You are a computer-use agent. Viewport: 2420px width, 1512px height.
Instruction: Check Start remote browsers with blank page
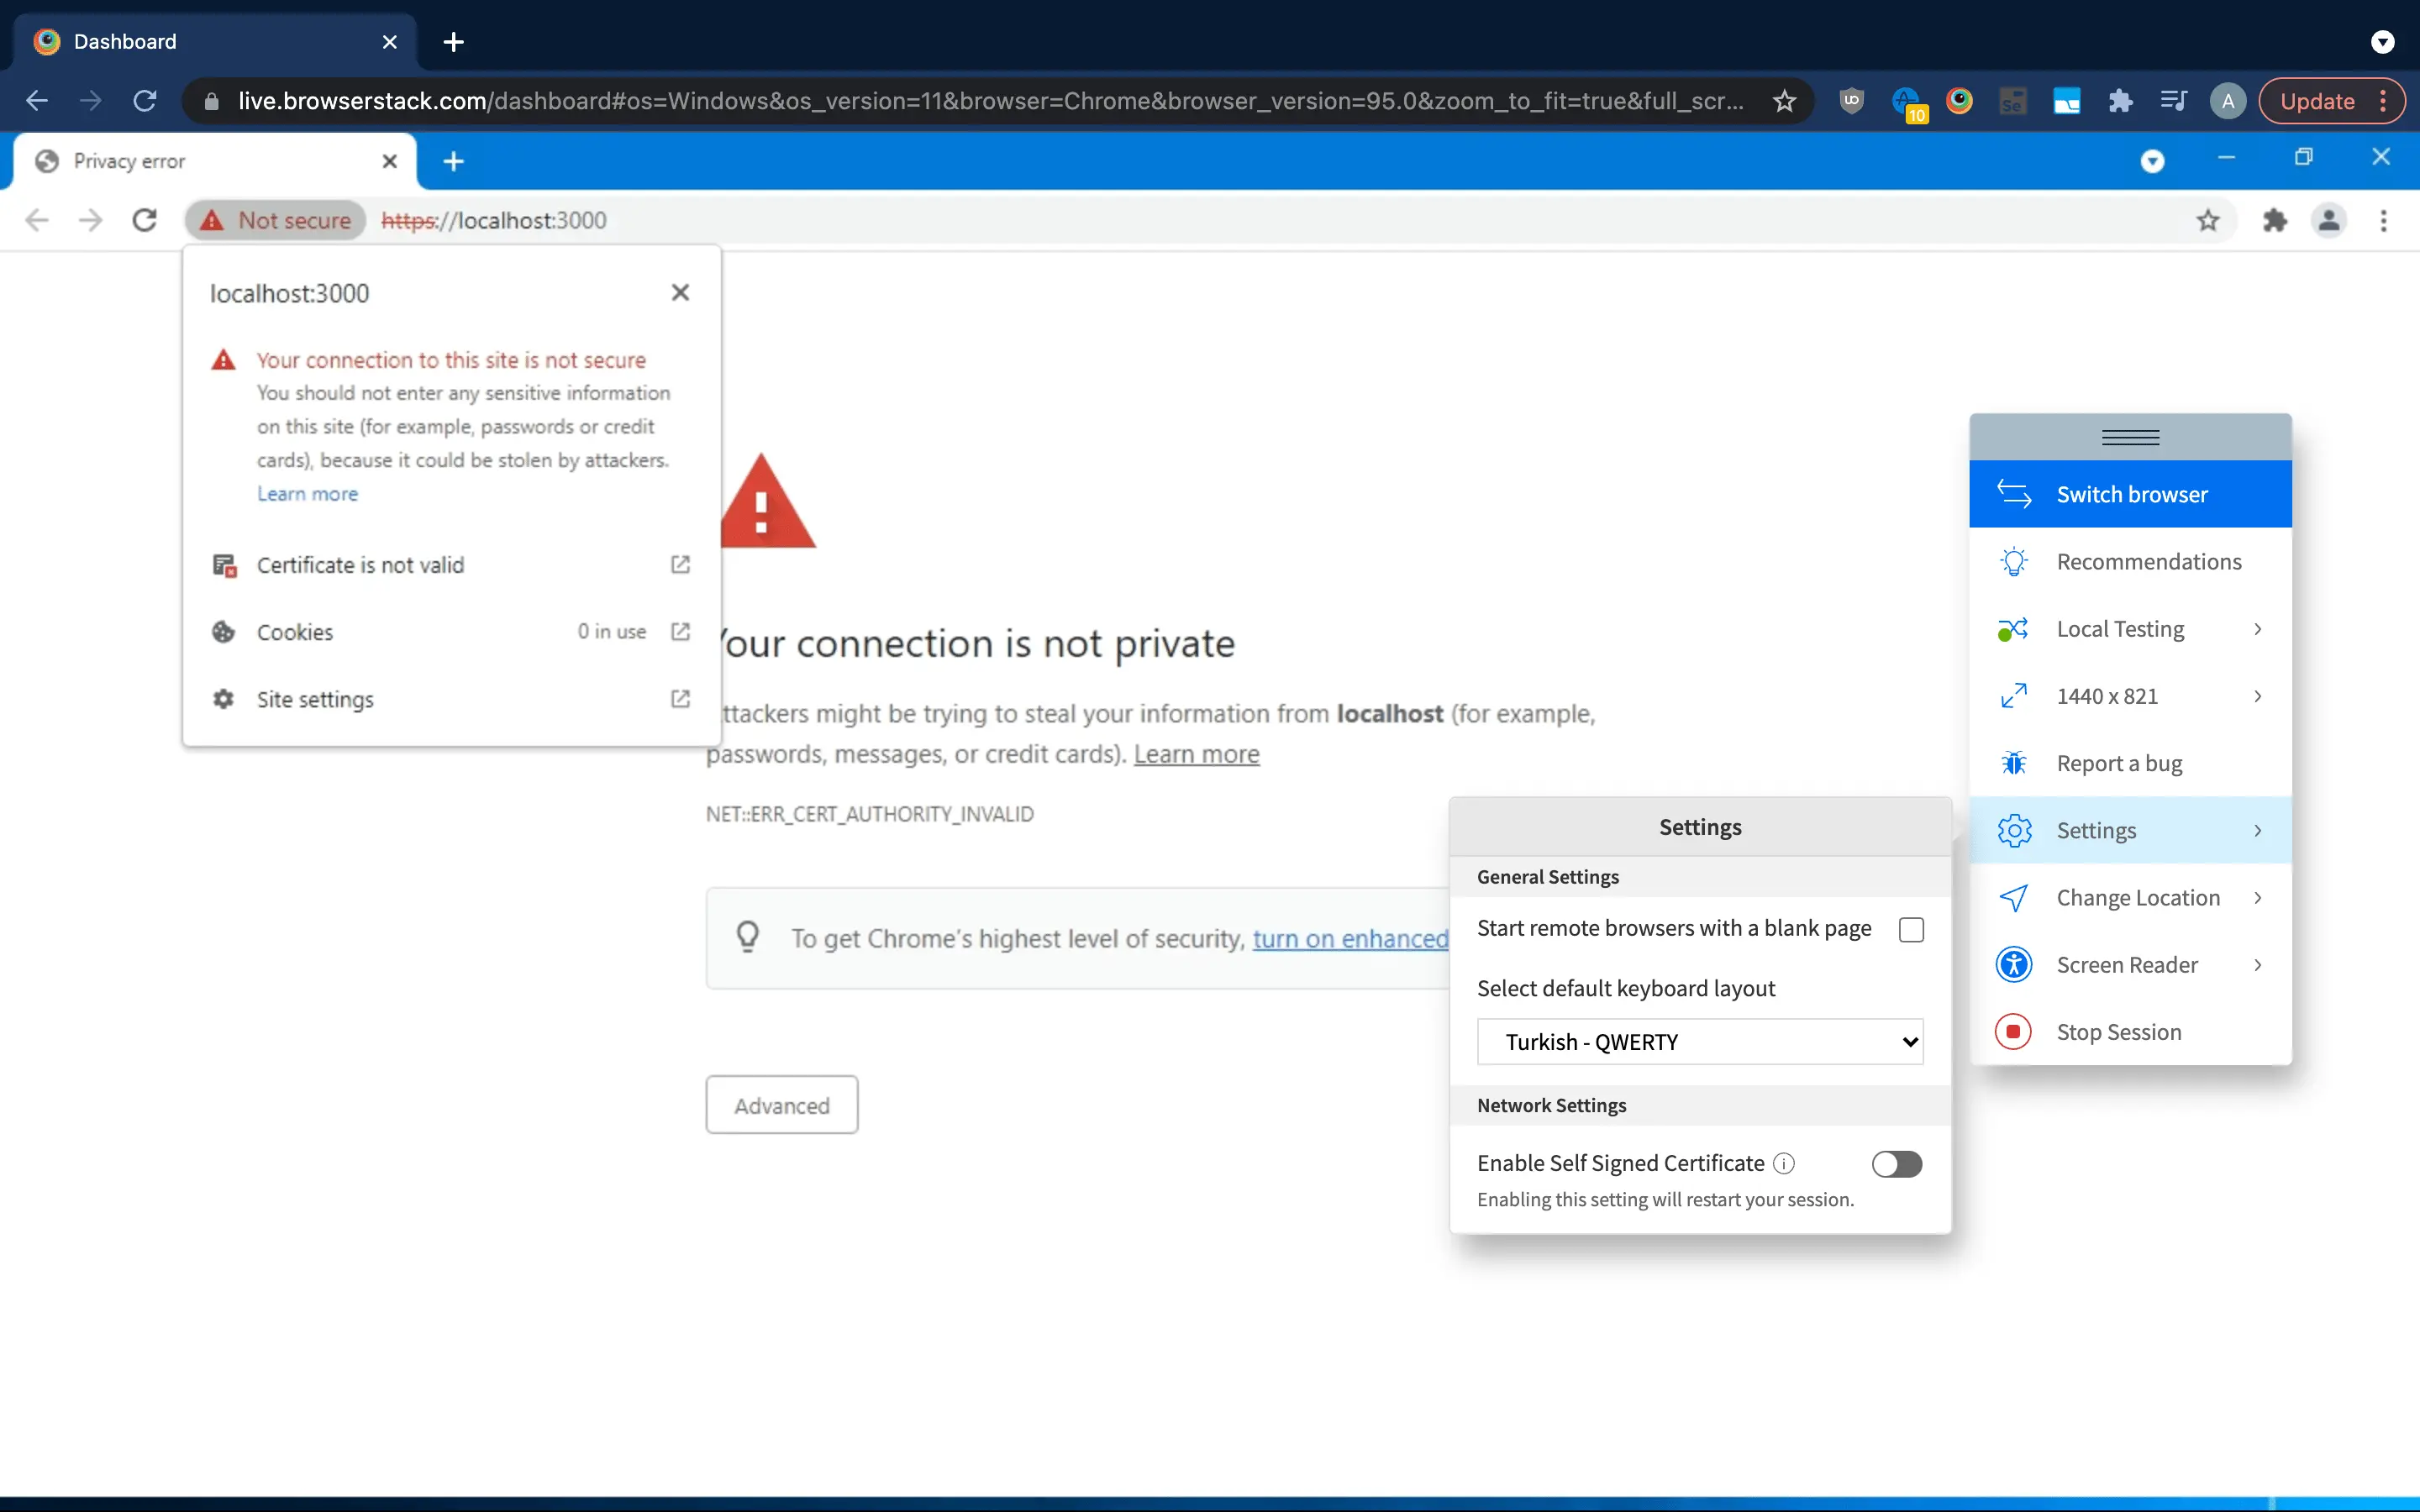coord(1910,929)
